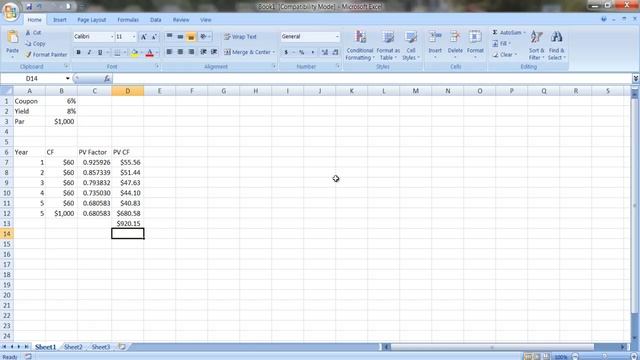The image size is (640, 360).
Task: Toggle Bold formatting
Action: pos(78,53)
